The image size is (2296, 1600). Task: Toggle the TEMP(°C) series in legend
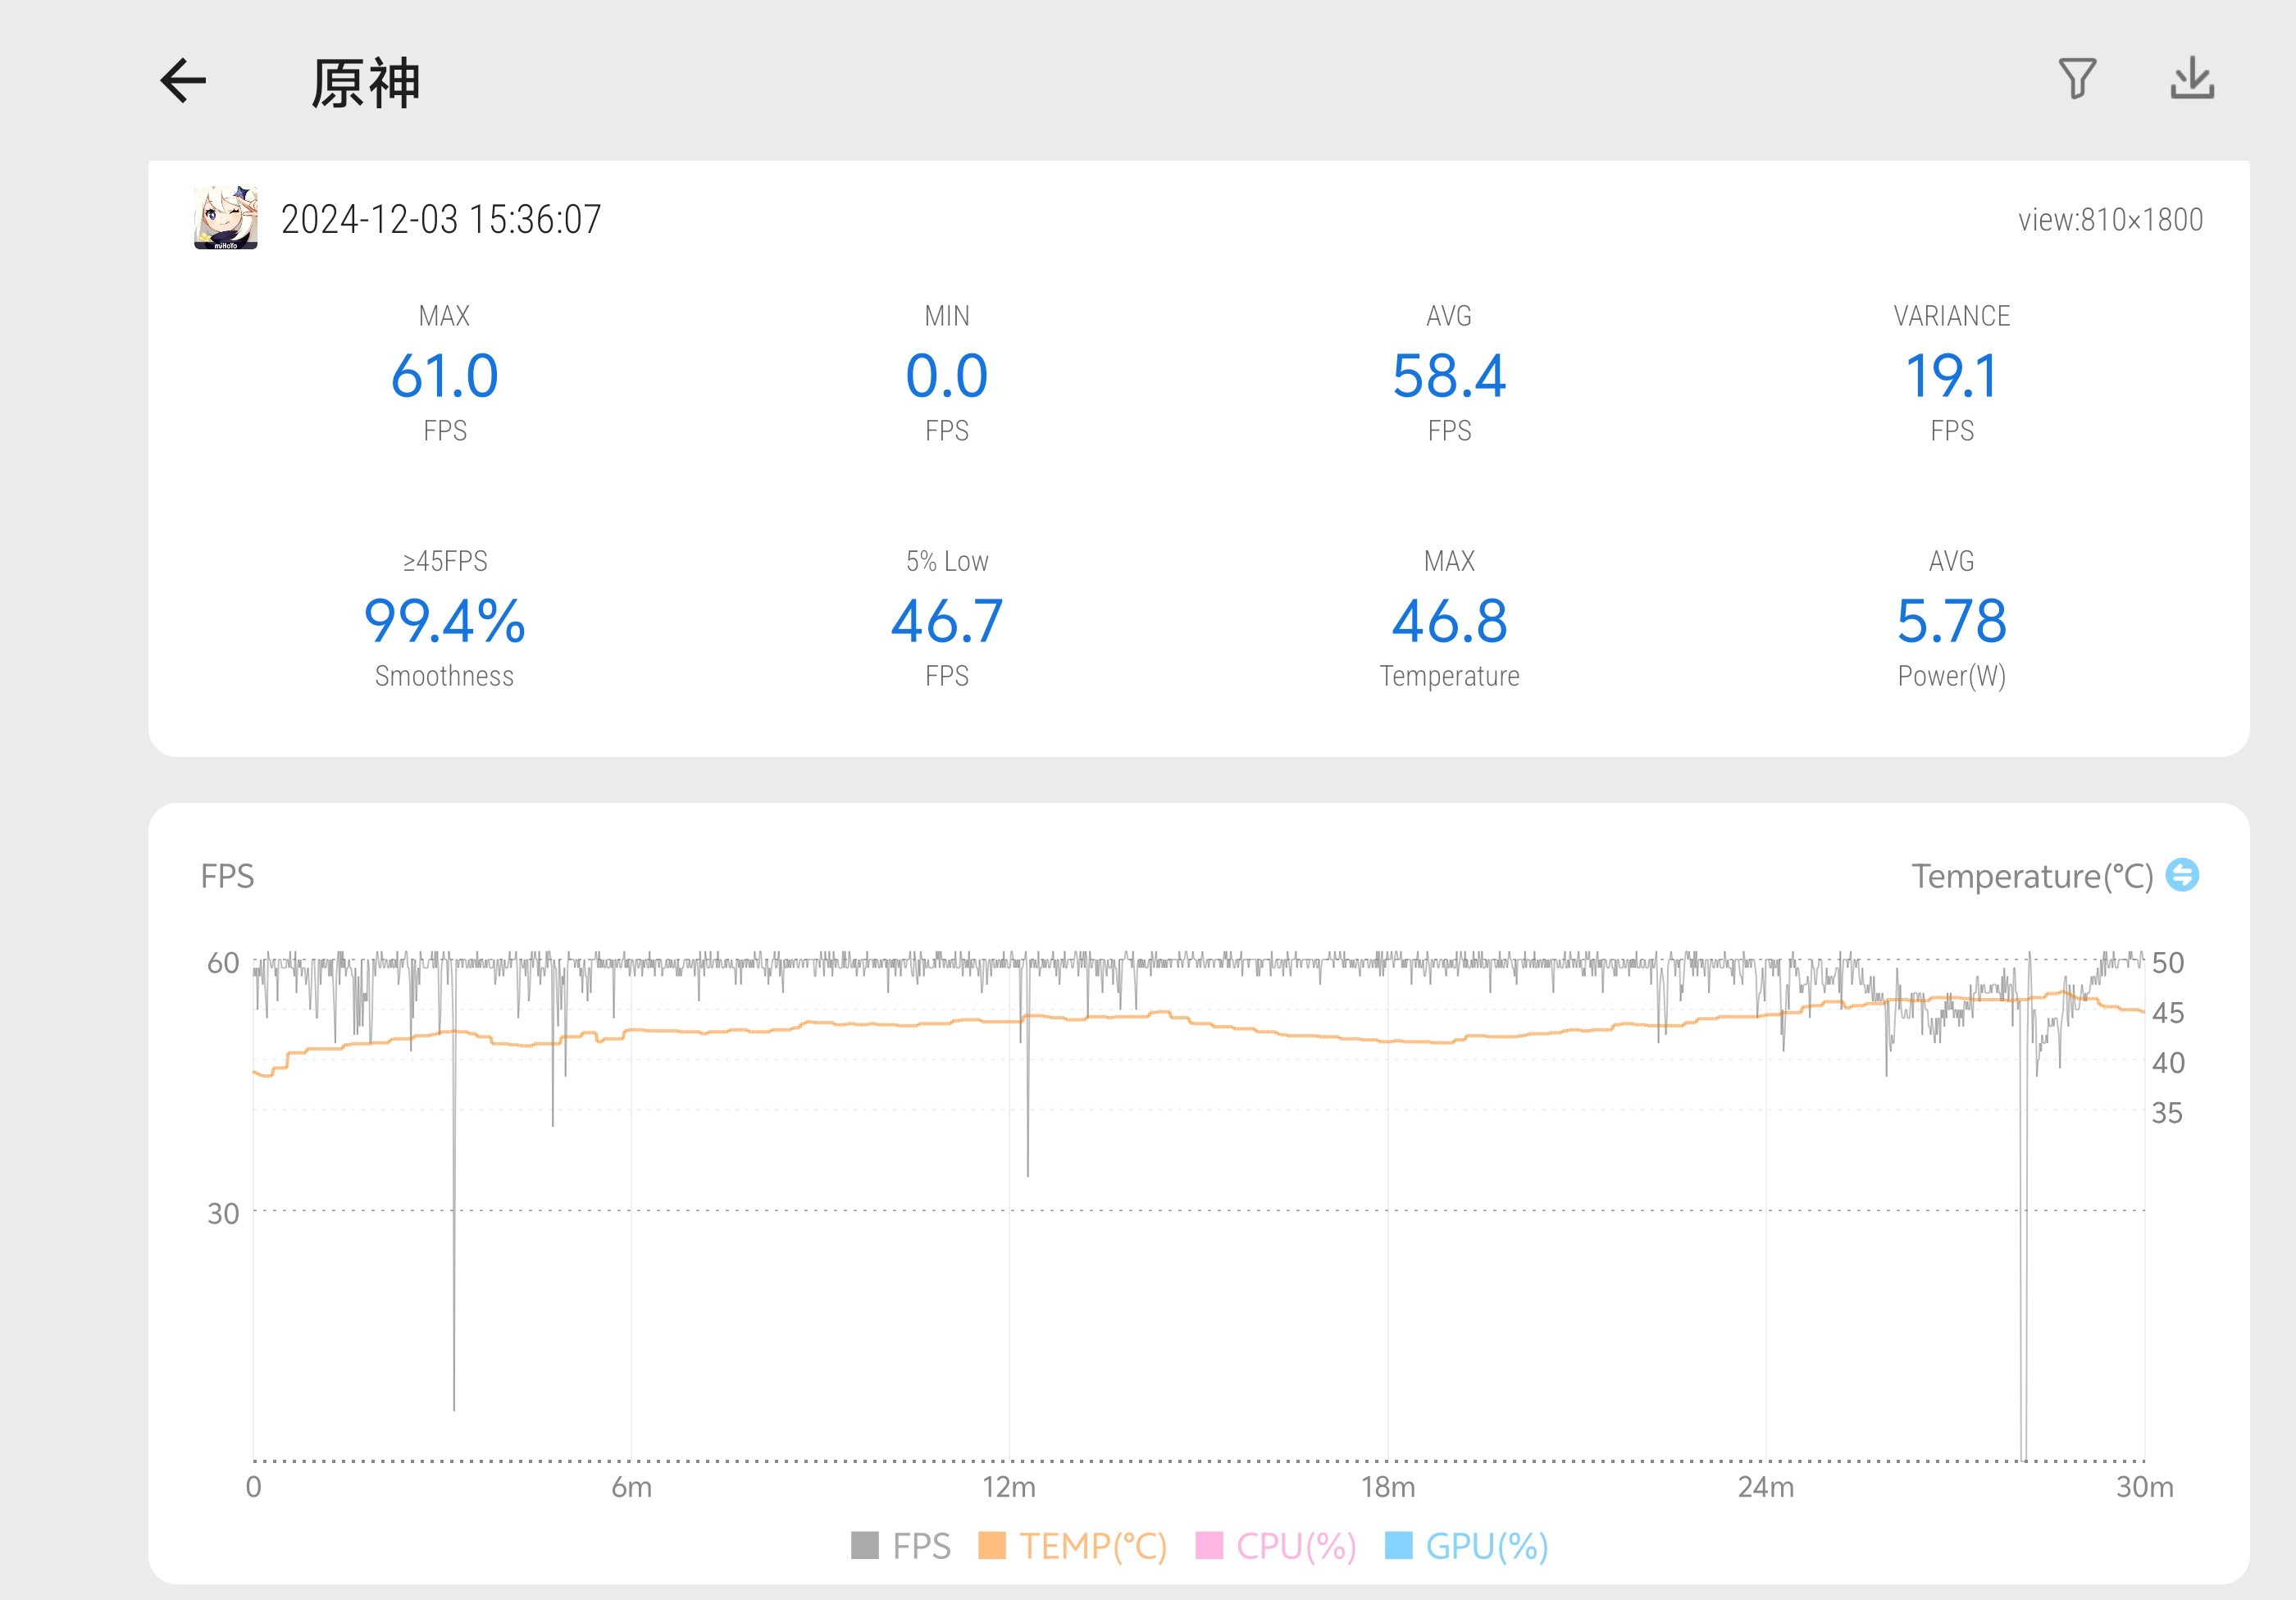tap(1092, 1546)
